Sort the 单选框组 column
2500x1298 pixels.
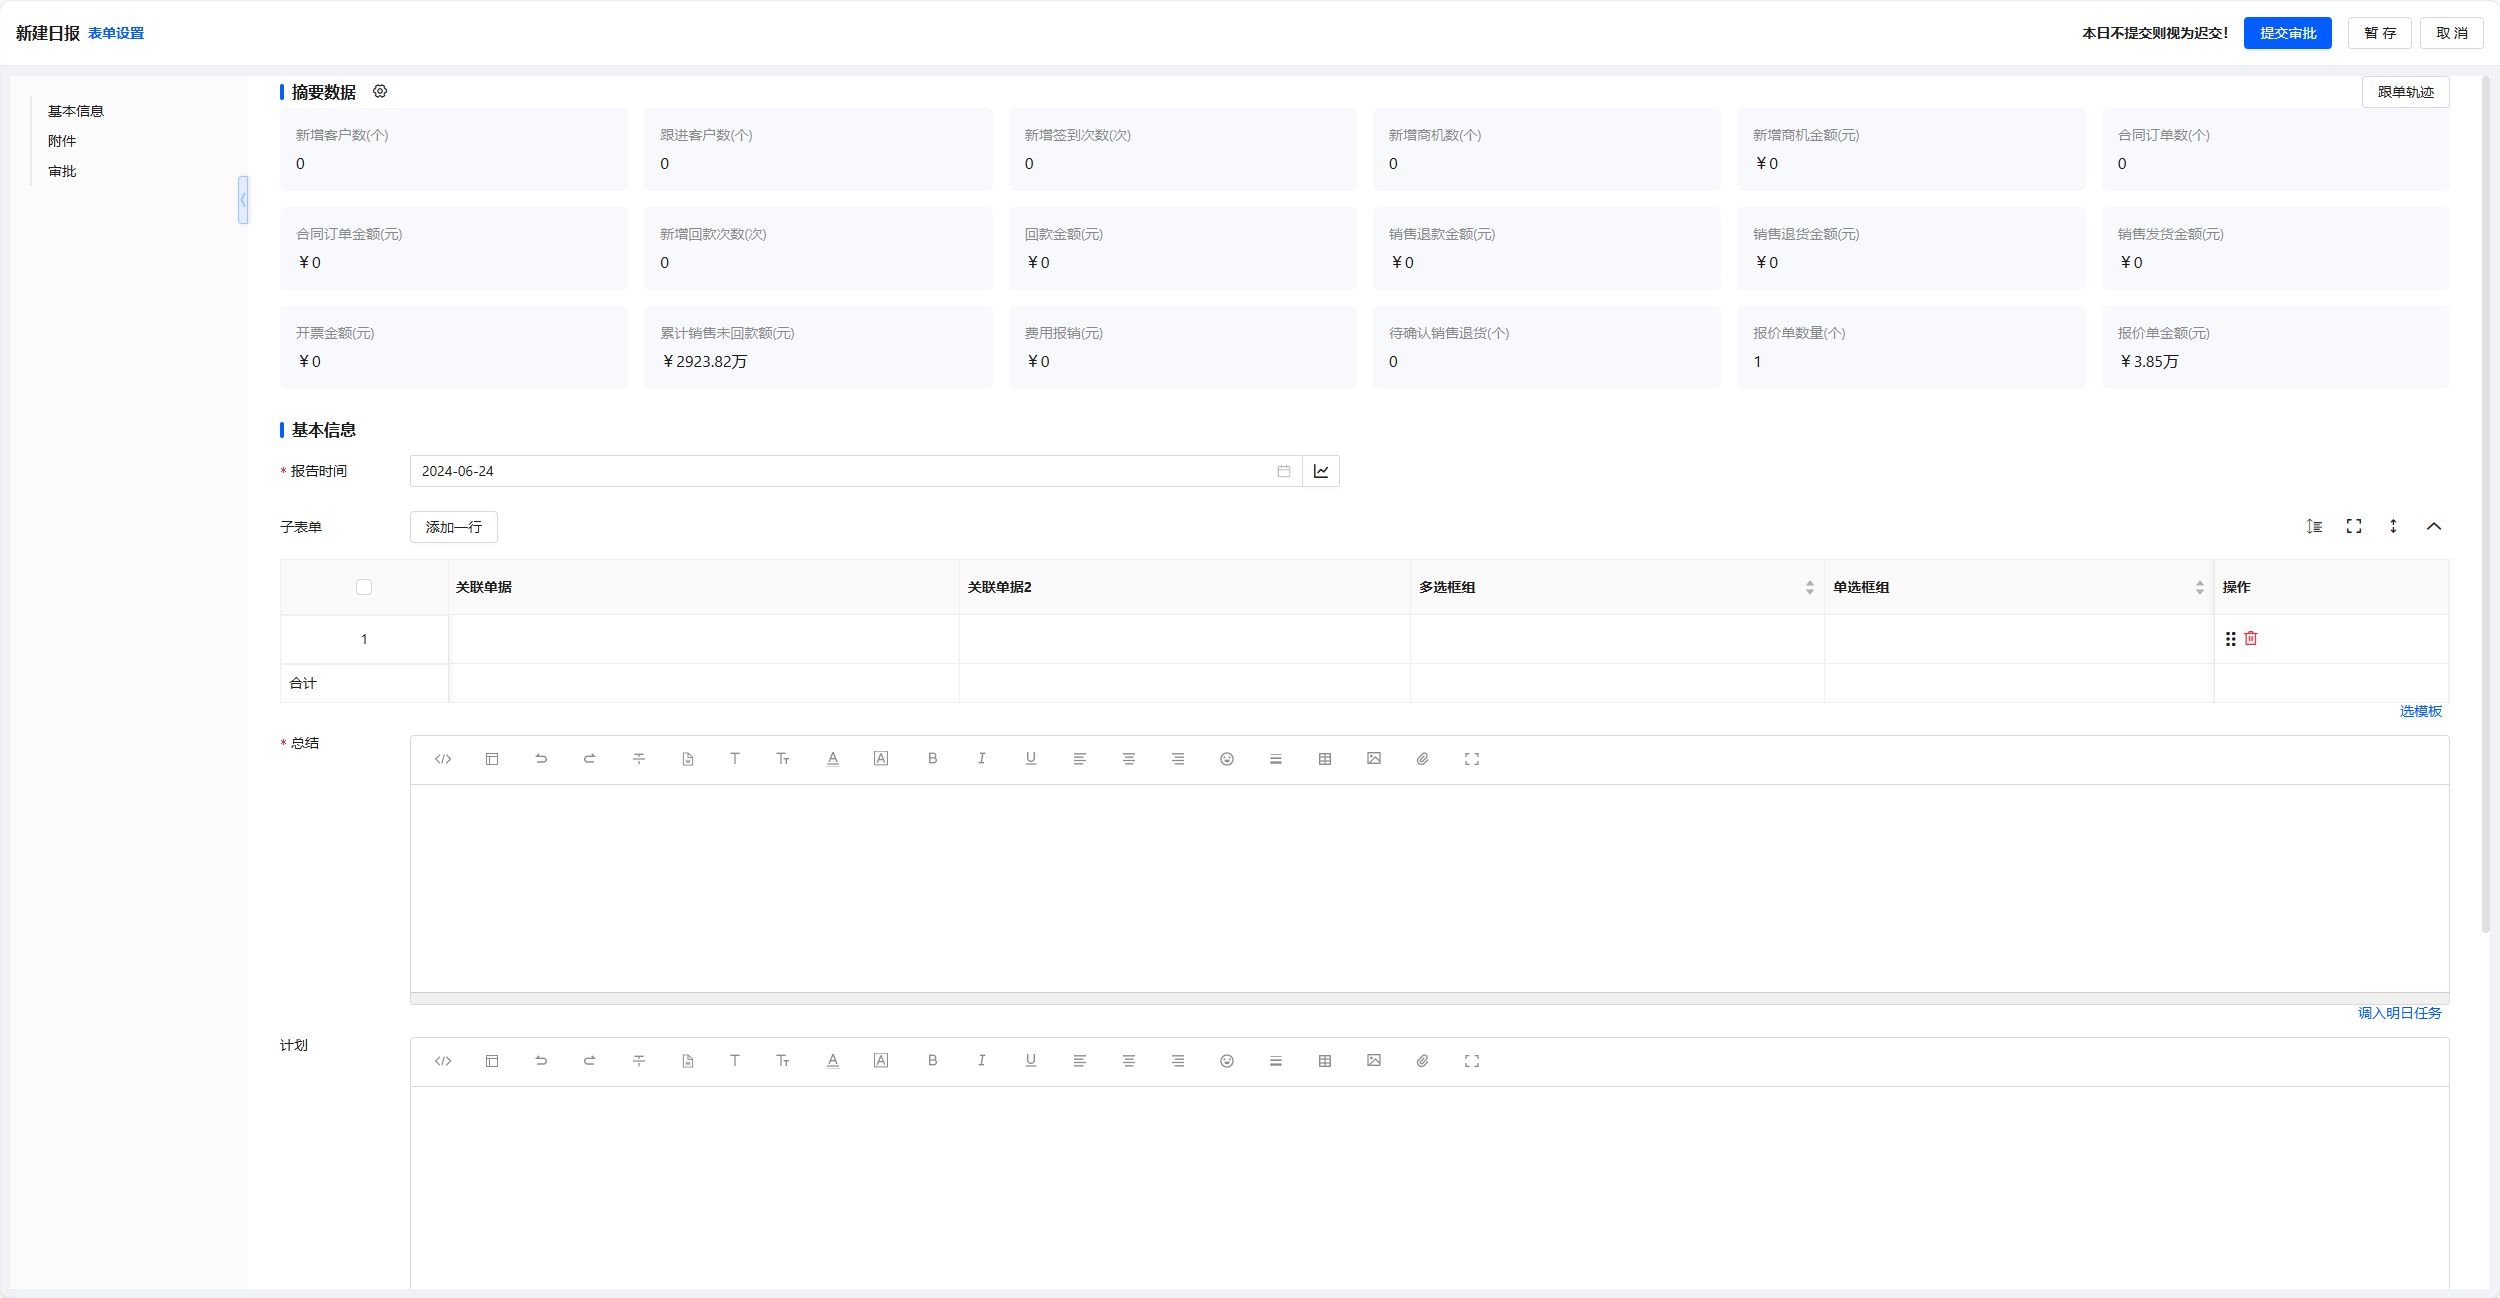(2200, 587)
